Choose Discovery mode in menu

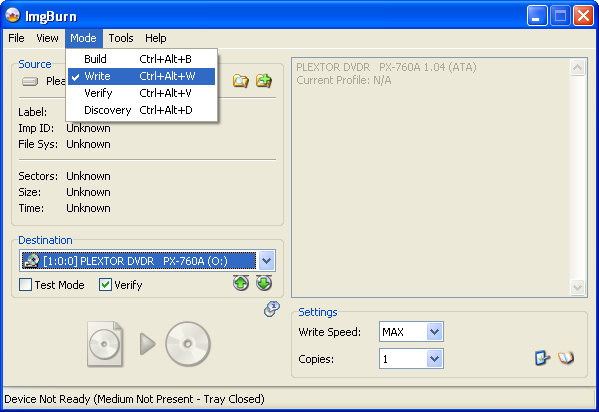[x=141, y=110]
